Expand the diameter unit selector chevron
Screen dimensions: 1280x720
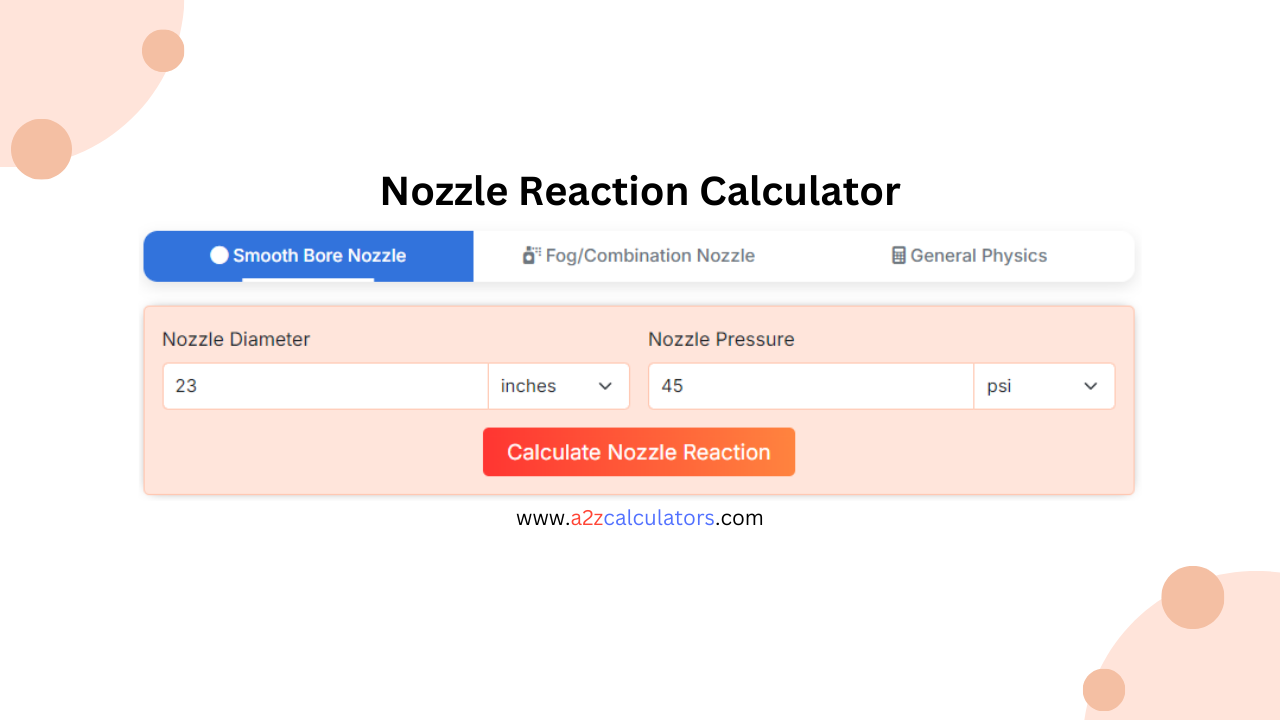pos(606,386)
